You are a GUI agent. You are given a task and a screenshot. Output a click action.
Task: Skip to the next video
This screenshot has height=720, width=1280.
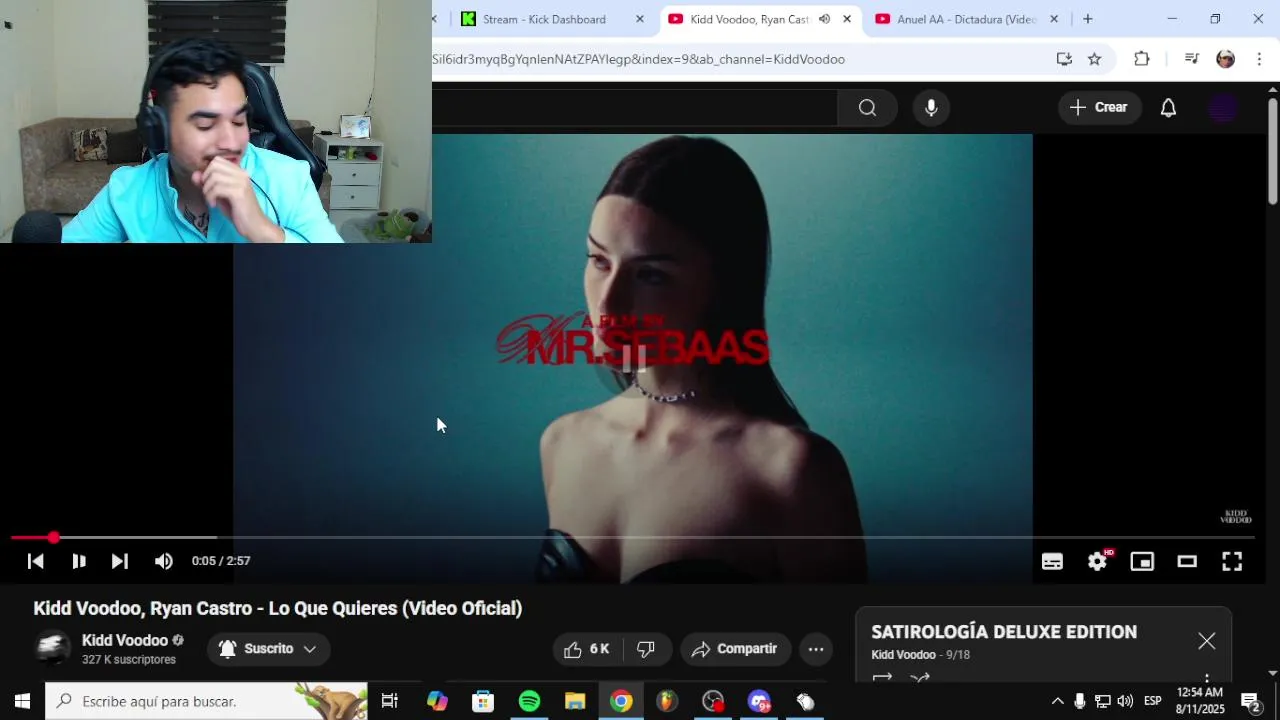tap(120, 561)
